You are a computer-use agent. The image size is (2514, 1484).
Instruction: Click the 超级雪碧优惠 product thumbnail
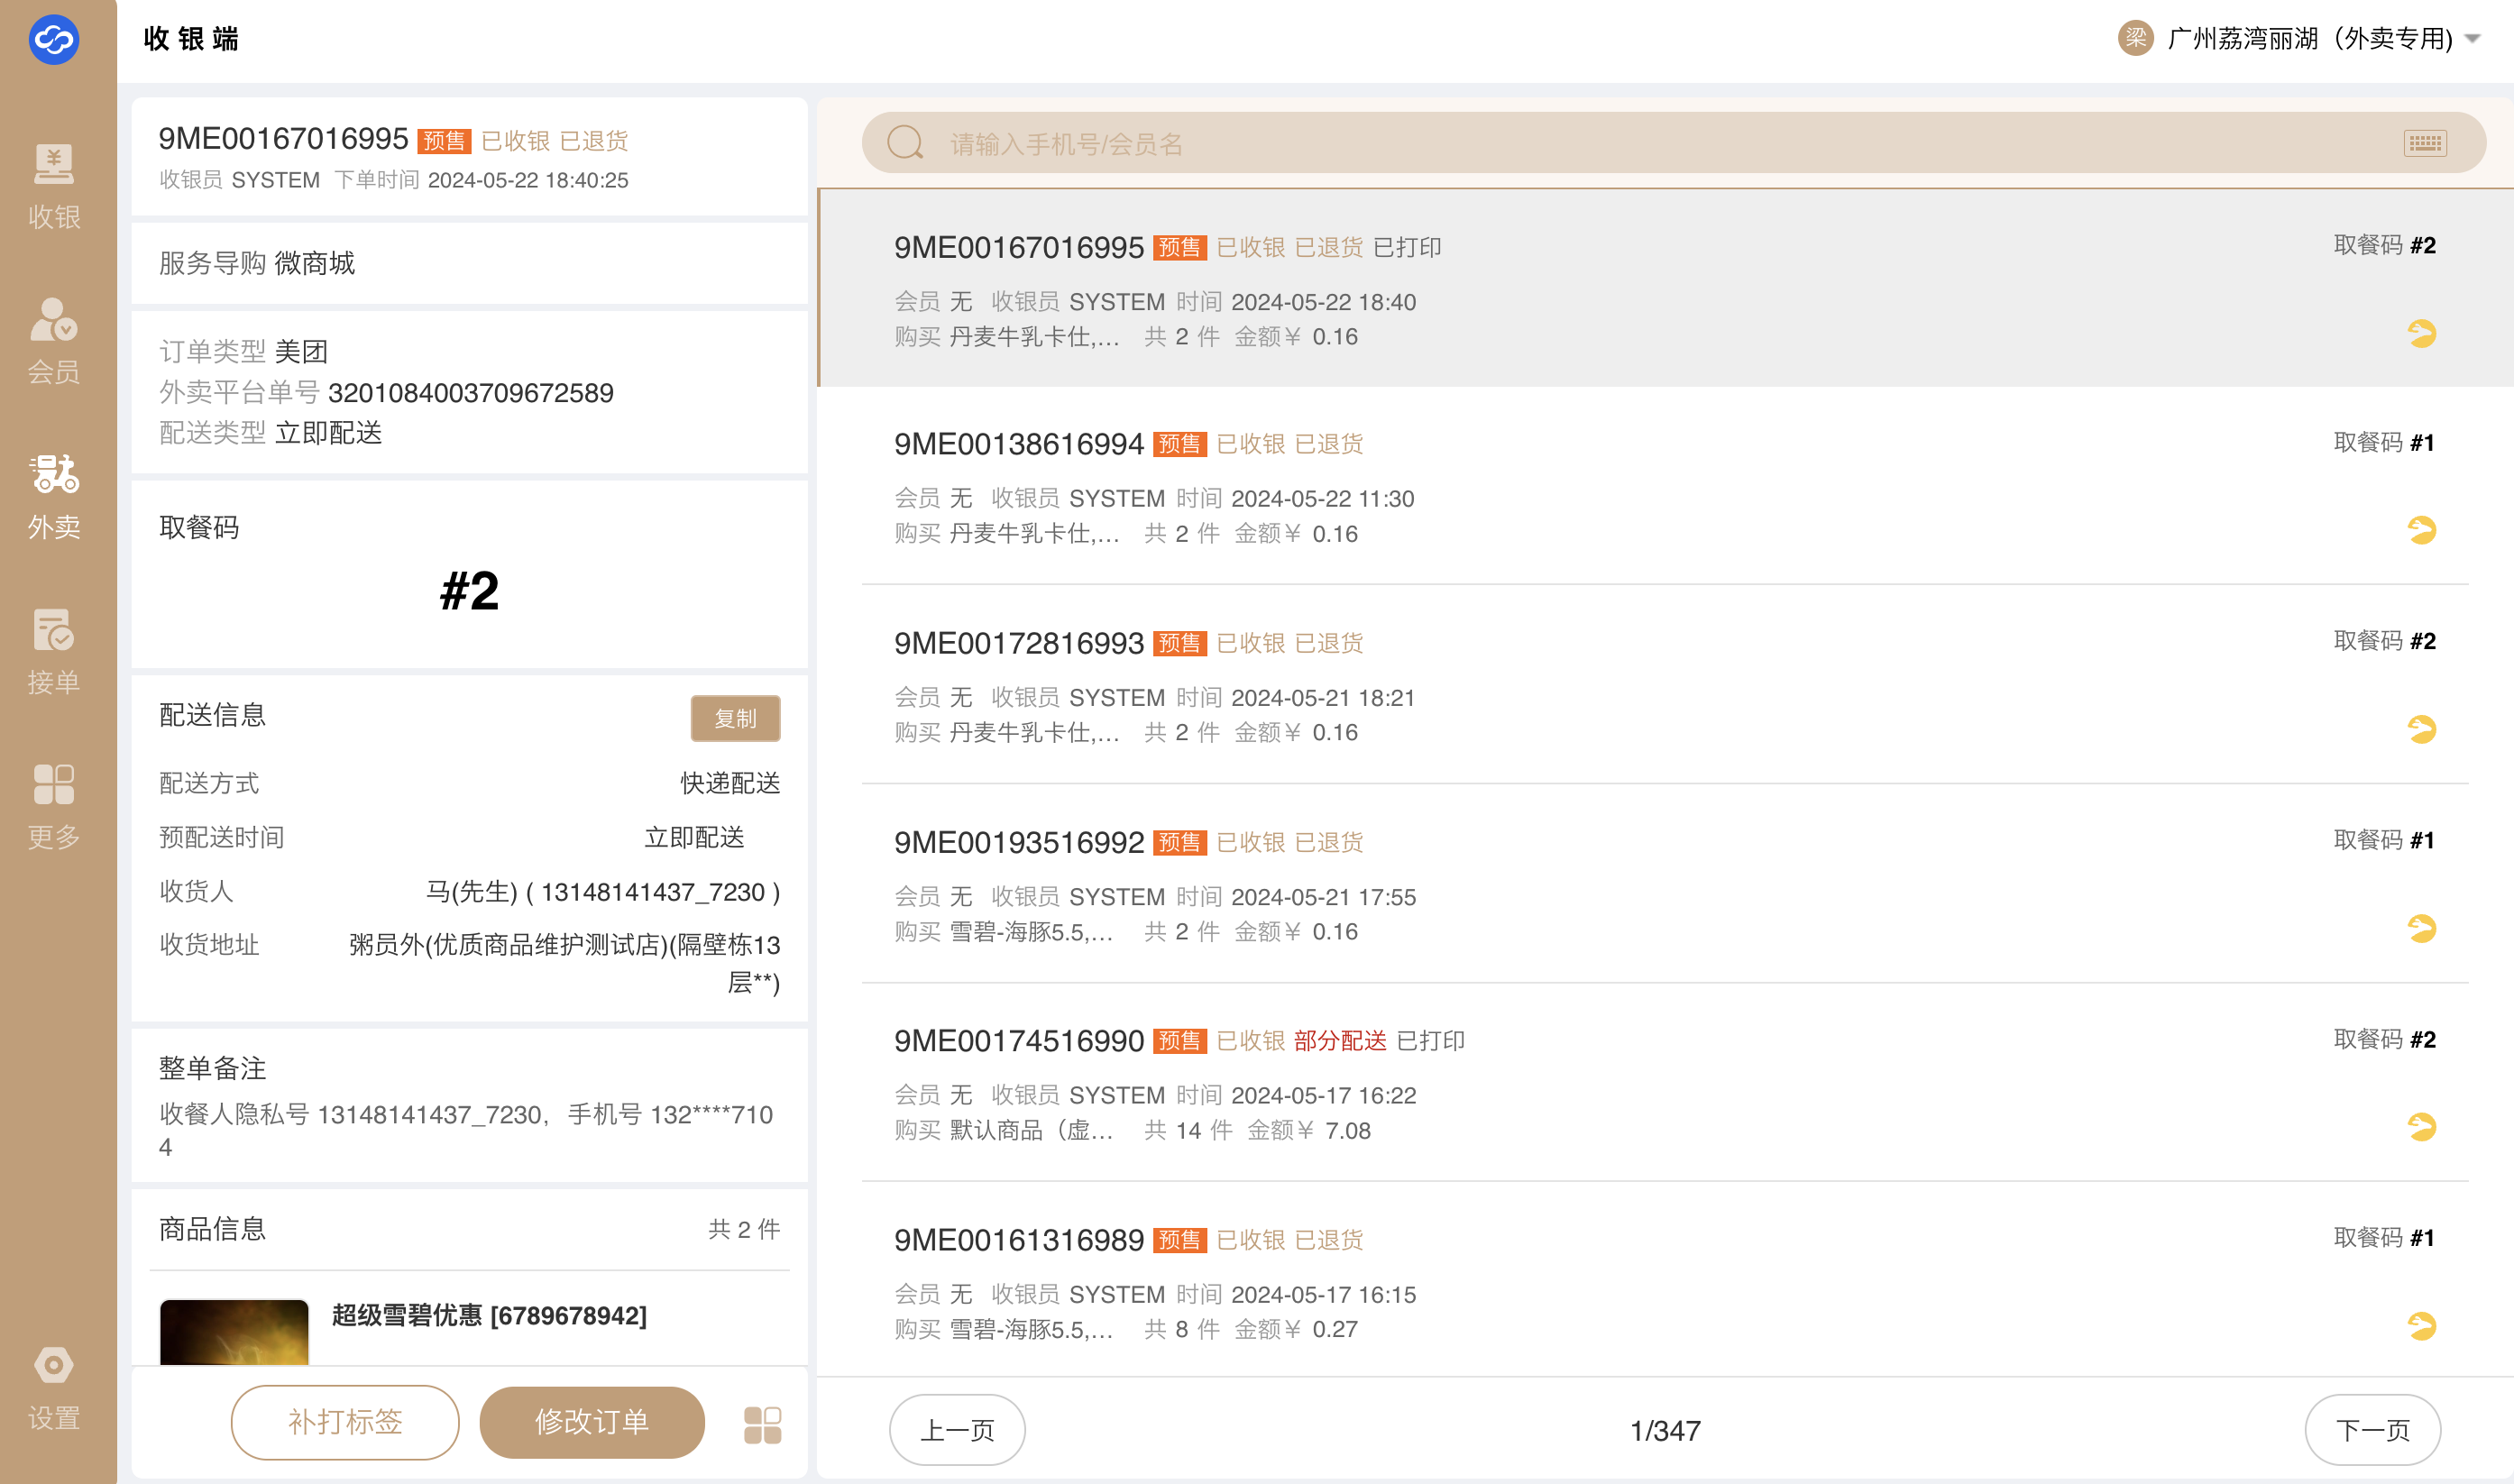pyautogui.click(x=234, y=1332)
